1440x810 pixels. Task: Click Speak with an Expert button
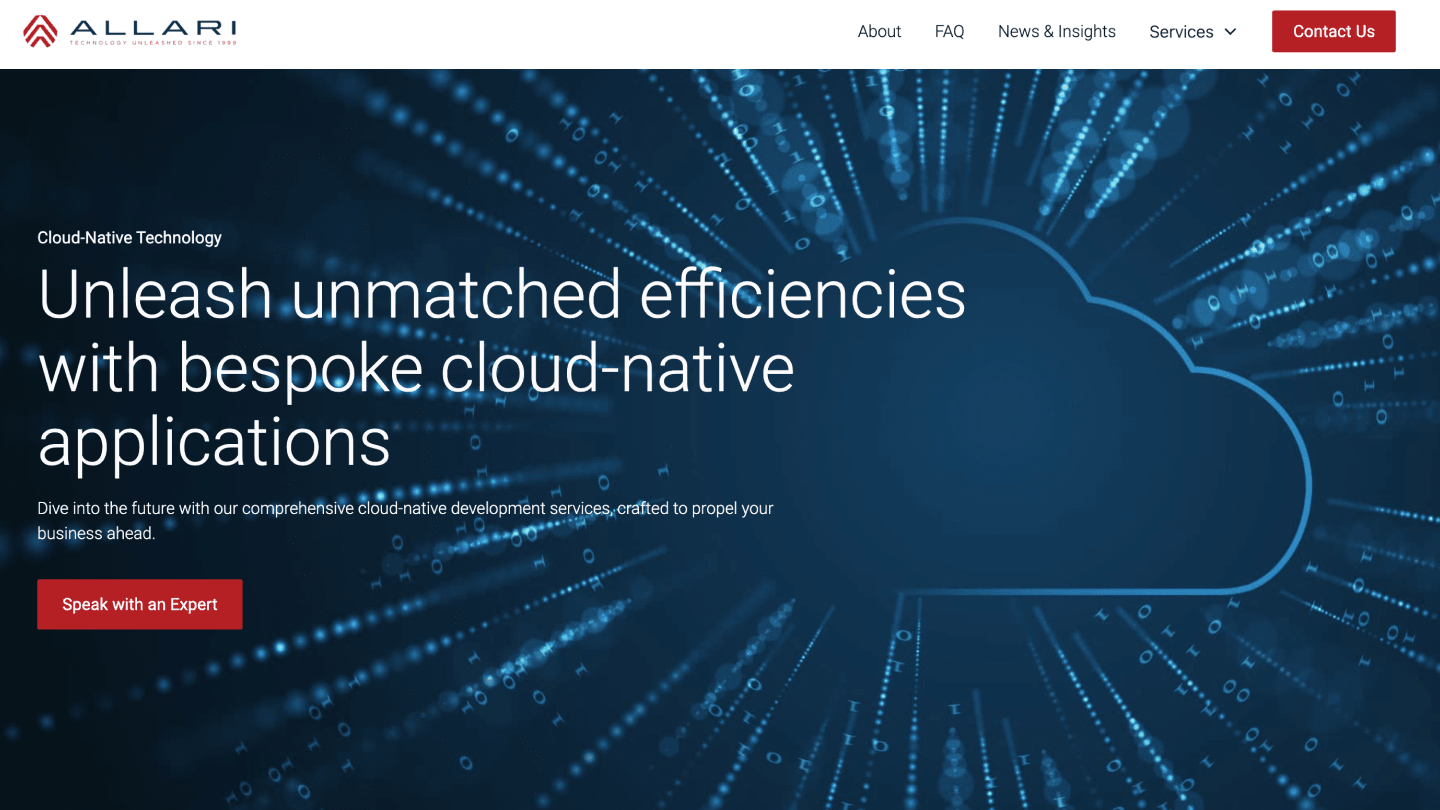click(x=140, y=604)
